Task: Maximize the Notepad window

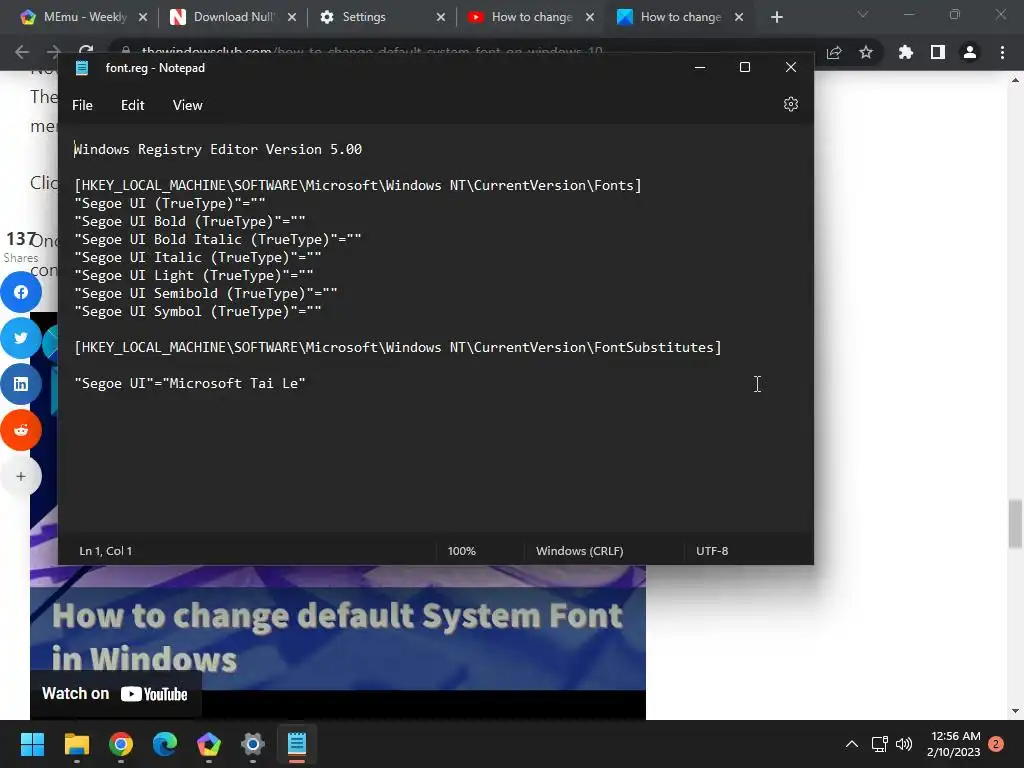Action: coord(744,67)
